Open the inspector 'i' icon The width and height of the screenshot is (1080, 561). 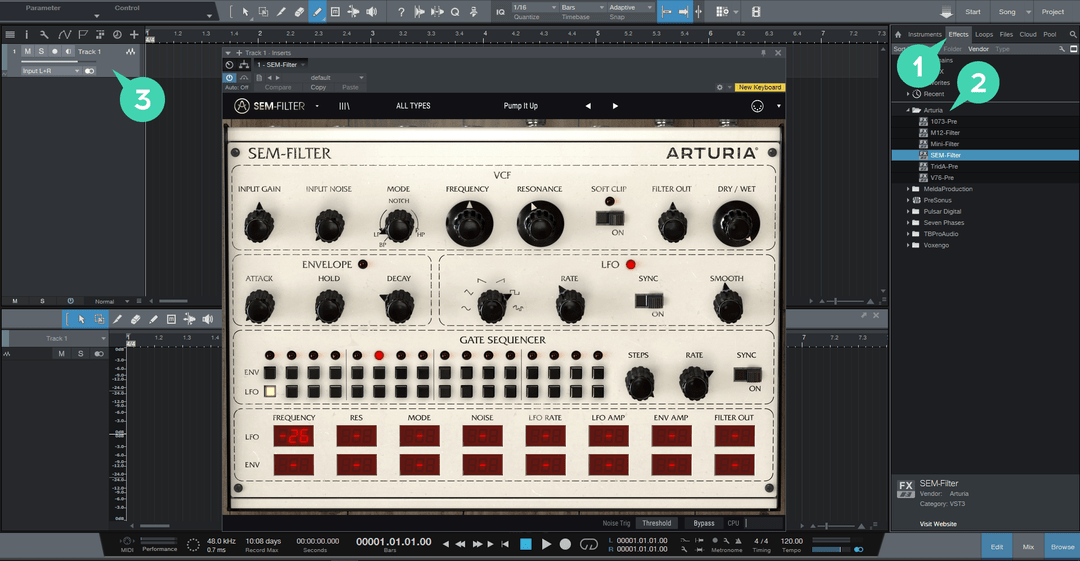(27, 34)
